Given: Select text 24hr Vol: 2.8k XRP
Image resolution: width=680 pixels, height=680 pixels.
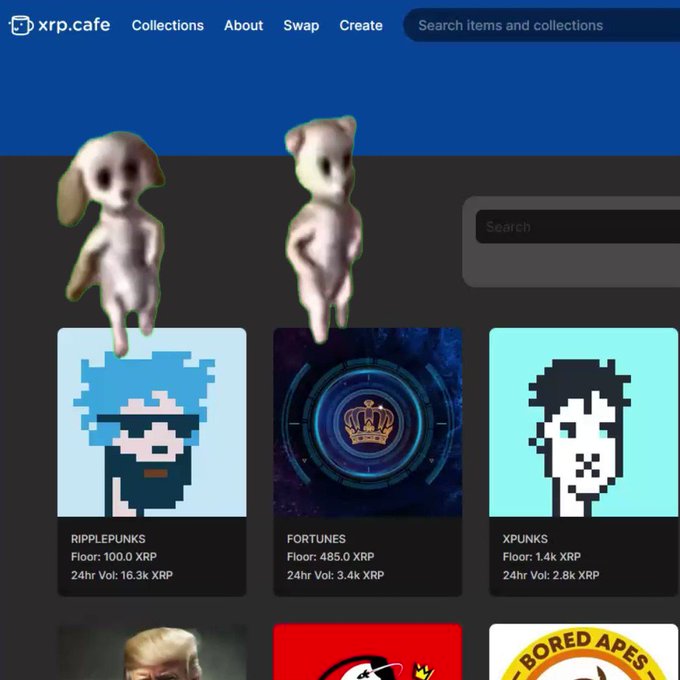Looking at the screenshot, I should pos(551,575).
